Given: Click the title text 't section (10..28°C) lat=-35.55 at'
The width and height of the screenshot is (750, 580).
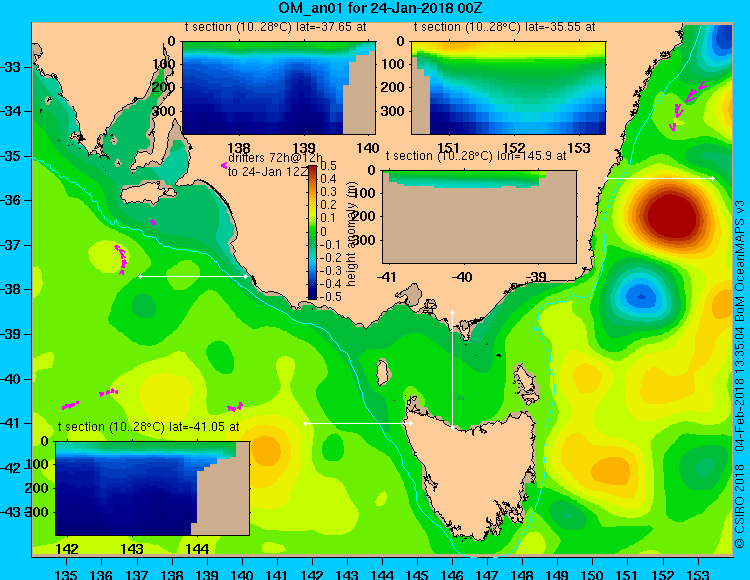Looking at the screenshot, I should [504, 27].
